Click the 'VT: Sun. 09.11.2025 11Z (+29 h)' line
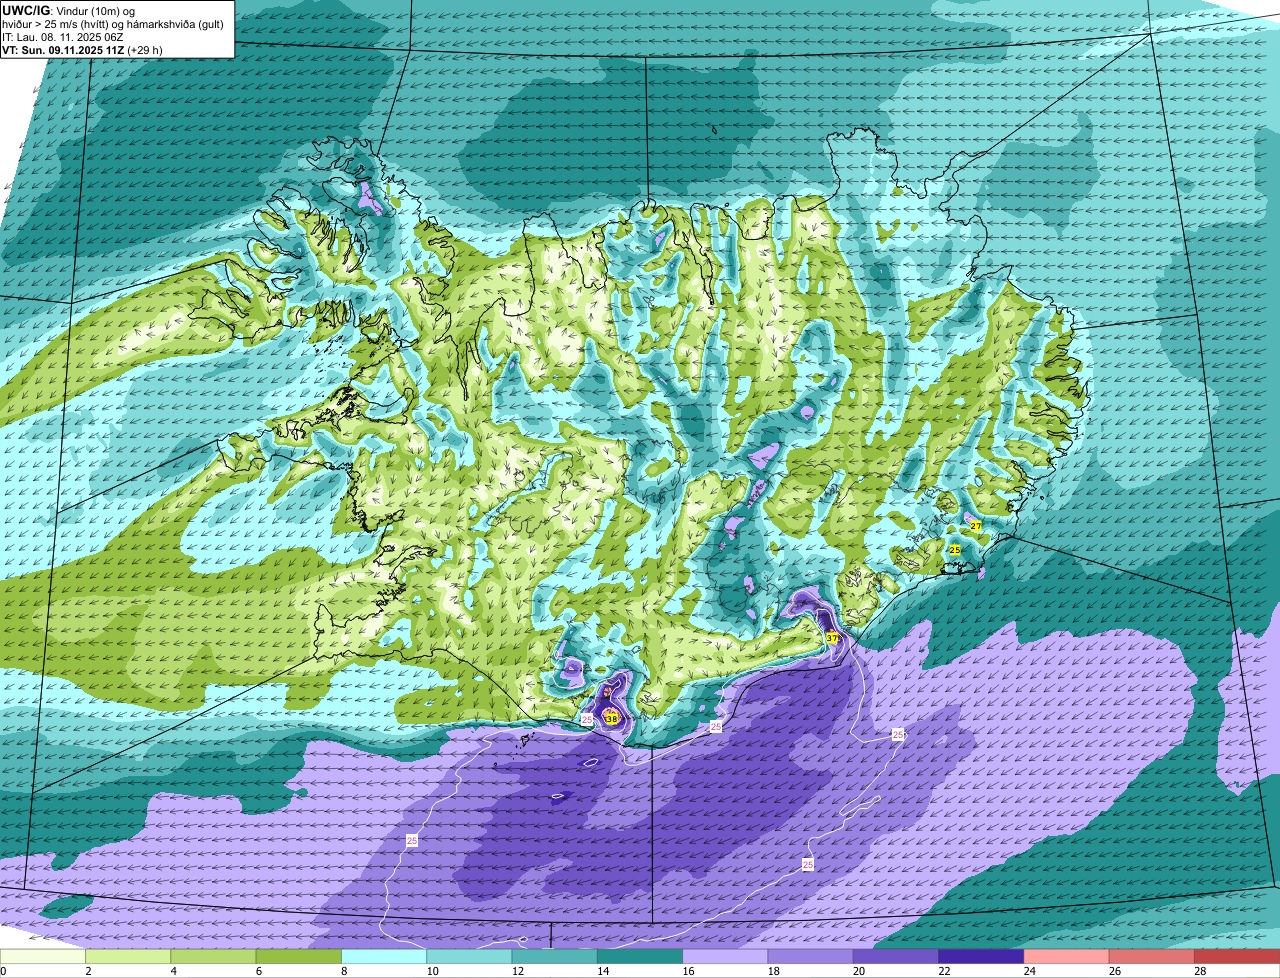This screenshot has height=978, width=1280. pyautogui.click(x=82, y=50)
